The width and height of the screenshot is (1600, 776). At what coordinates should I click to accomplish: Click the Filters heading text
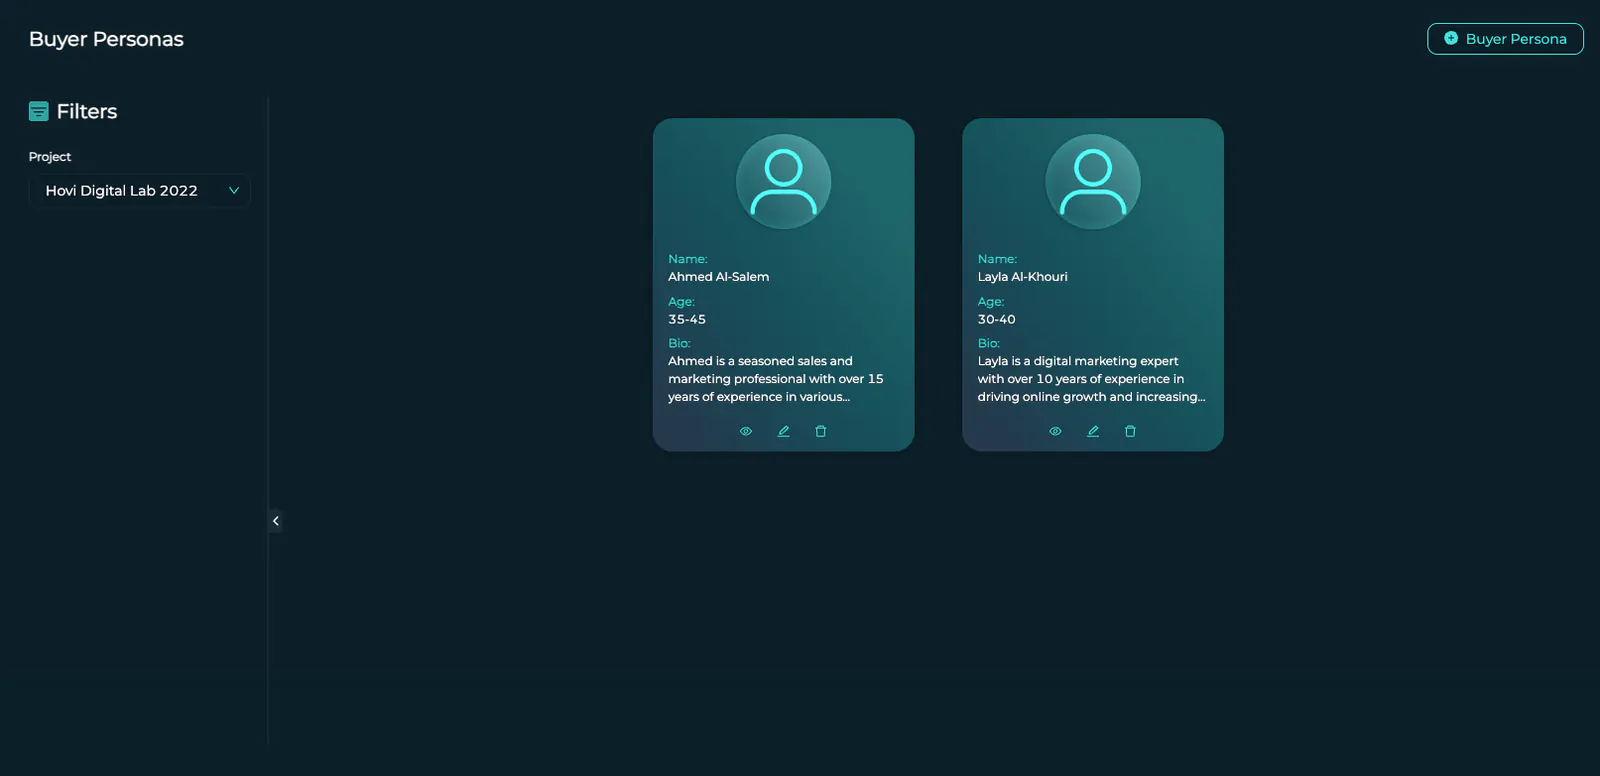tap(87, 111)
